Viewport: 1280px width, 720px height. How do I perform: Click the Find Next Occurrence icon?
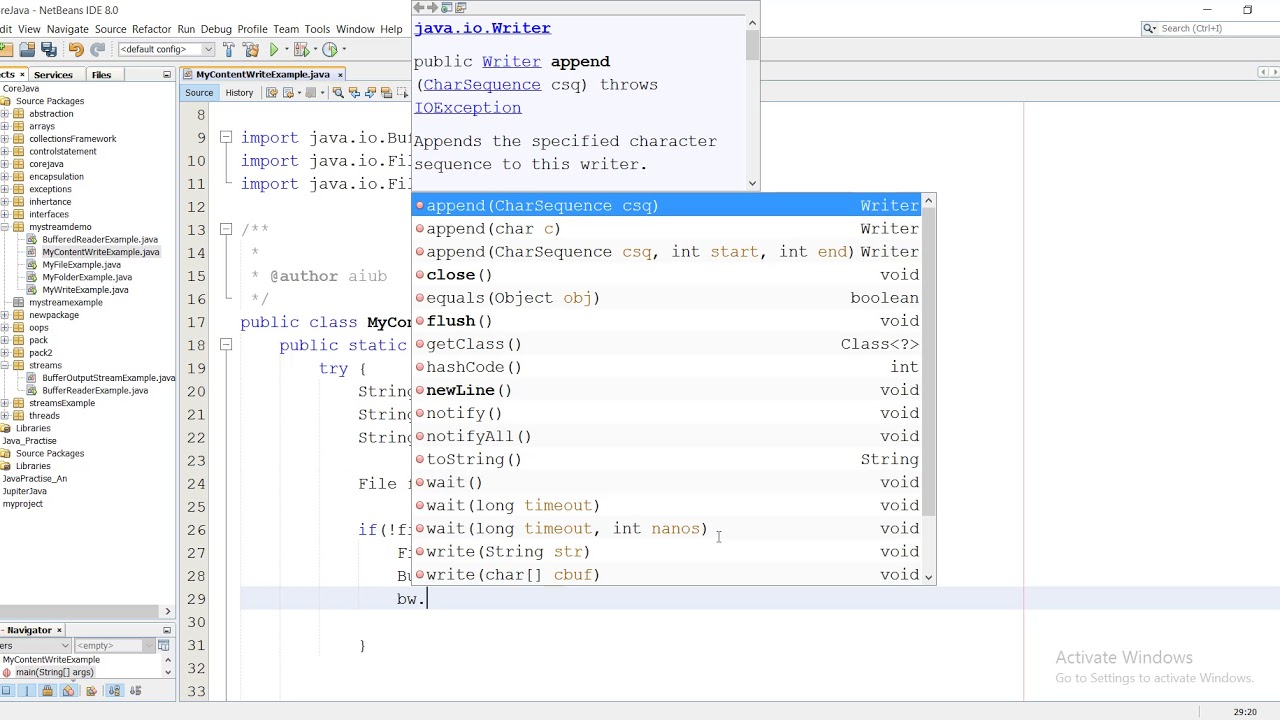[370, 93]
